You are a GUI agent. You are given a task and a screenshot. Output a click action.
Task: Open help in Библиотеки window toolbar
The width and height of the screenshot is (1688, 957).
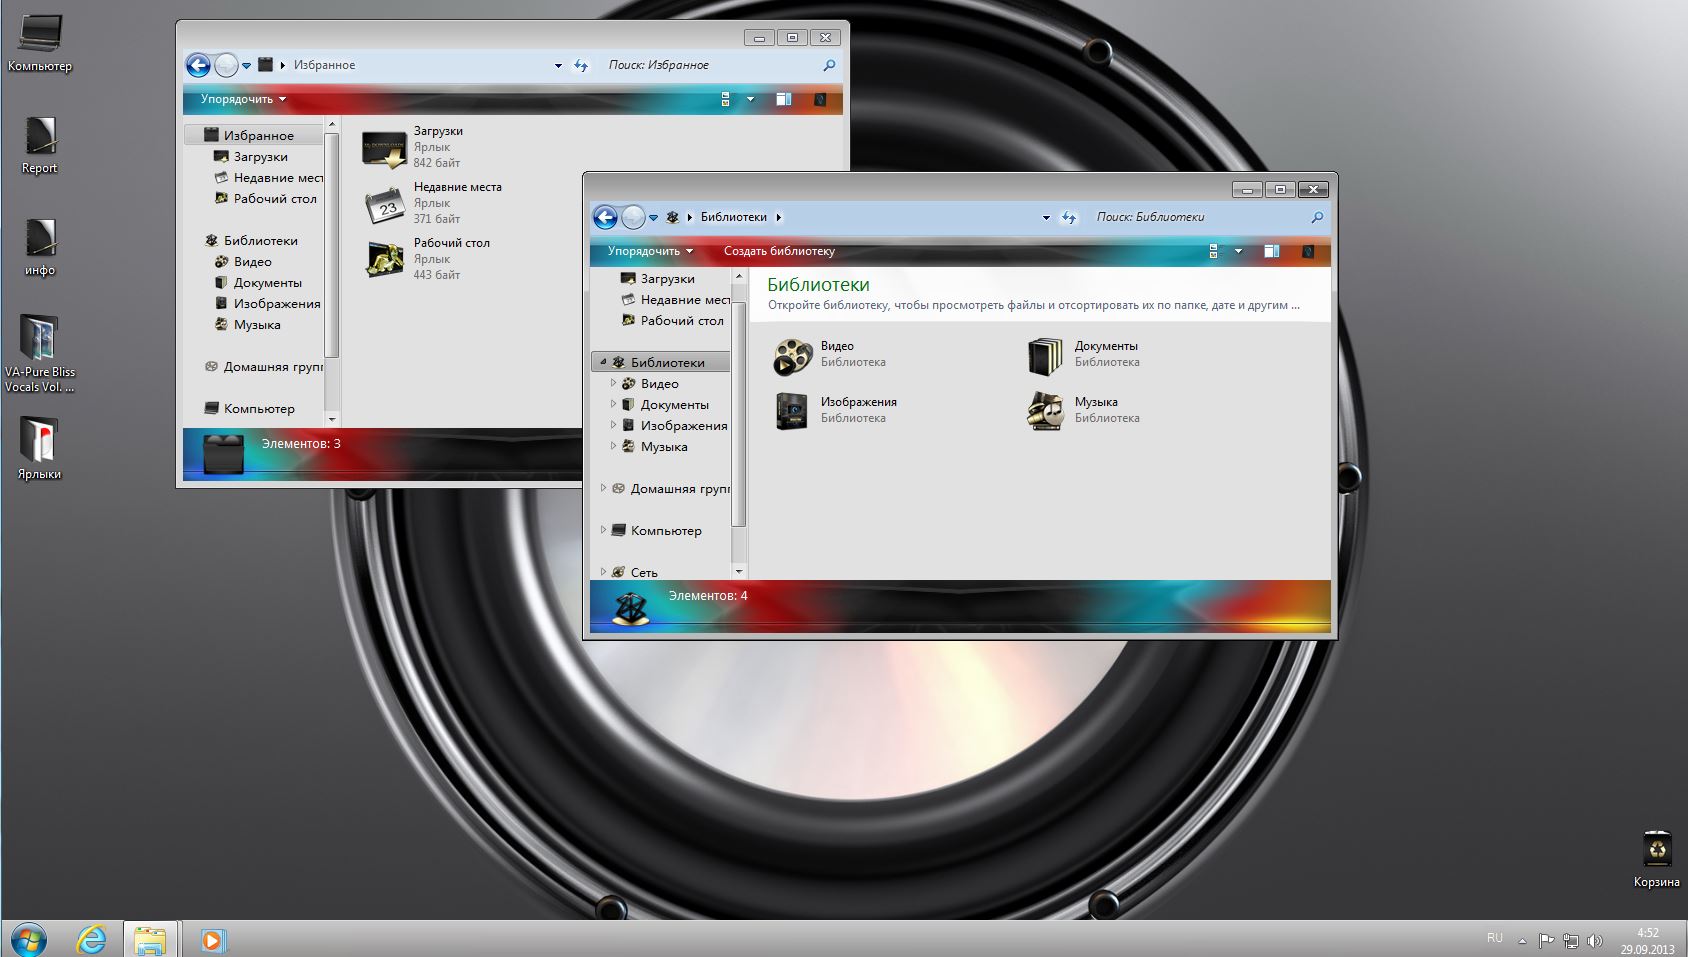[1308, 251]
